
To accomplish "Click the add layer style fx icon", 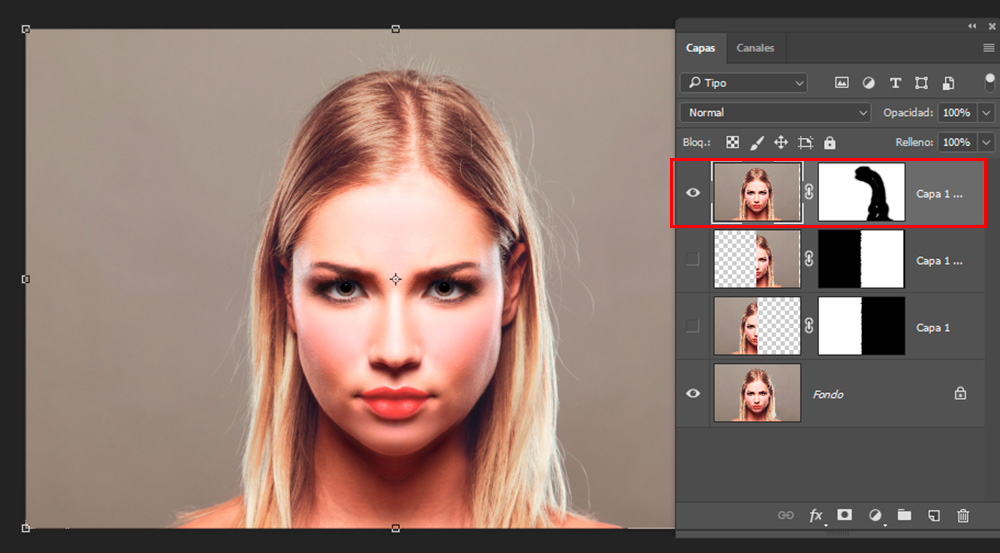I will (816, 515).
